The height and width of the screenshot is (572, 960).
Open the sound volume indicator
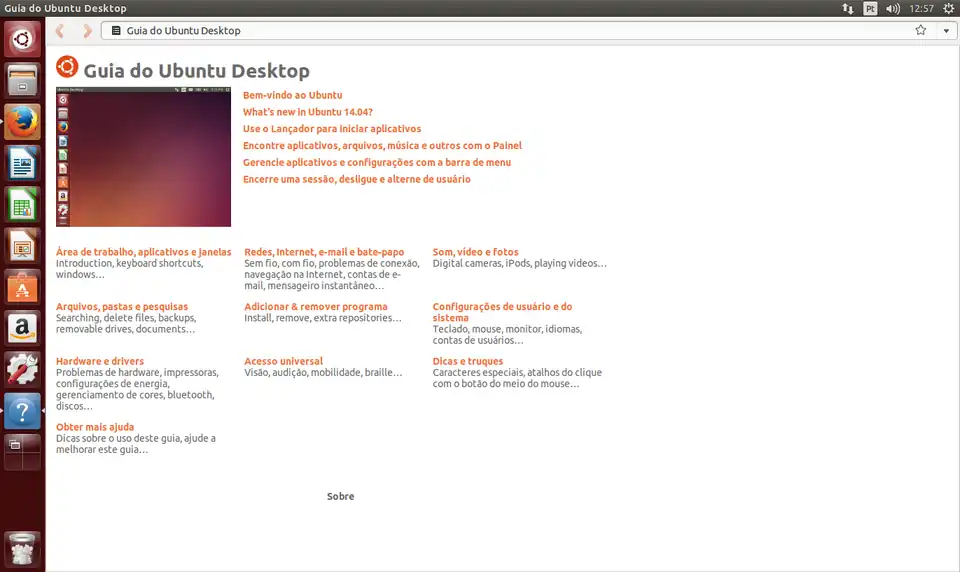point(893,9)
